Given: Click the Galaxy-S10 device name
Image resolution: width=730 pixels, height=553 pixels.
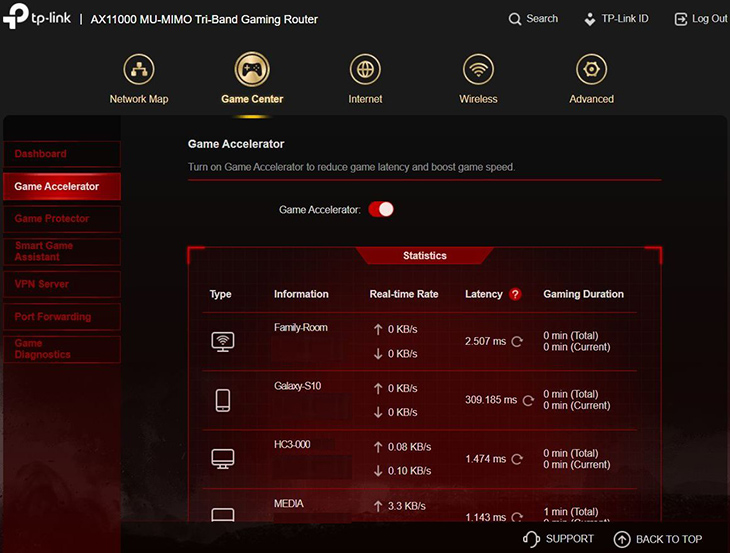Looking at the screenshot, I should tap(297, 386).
